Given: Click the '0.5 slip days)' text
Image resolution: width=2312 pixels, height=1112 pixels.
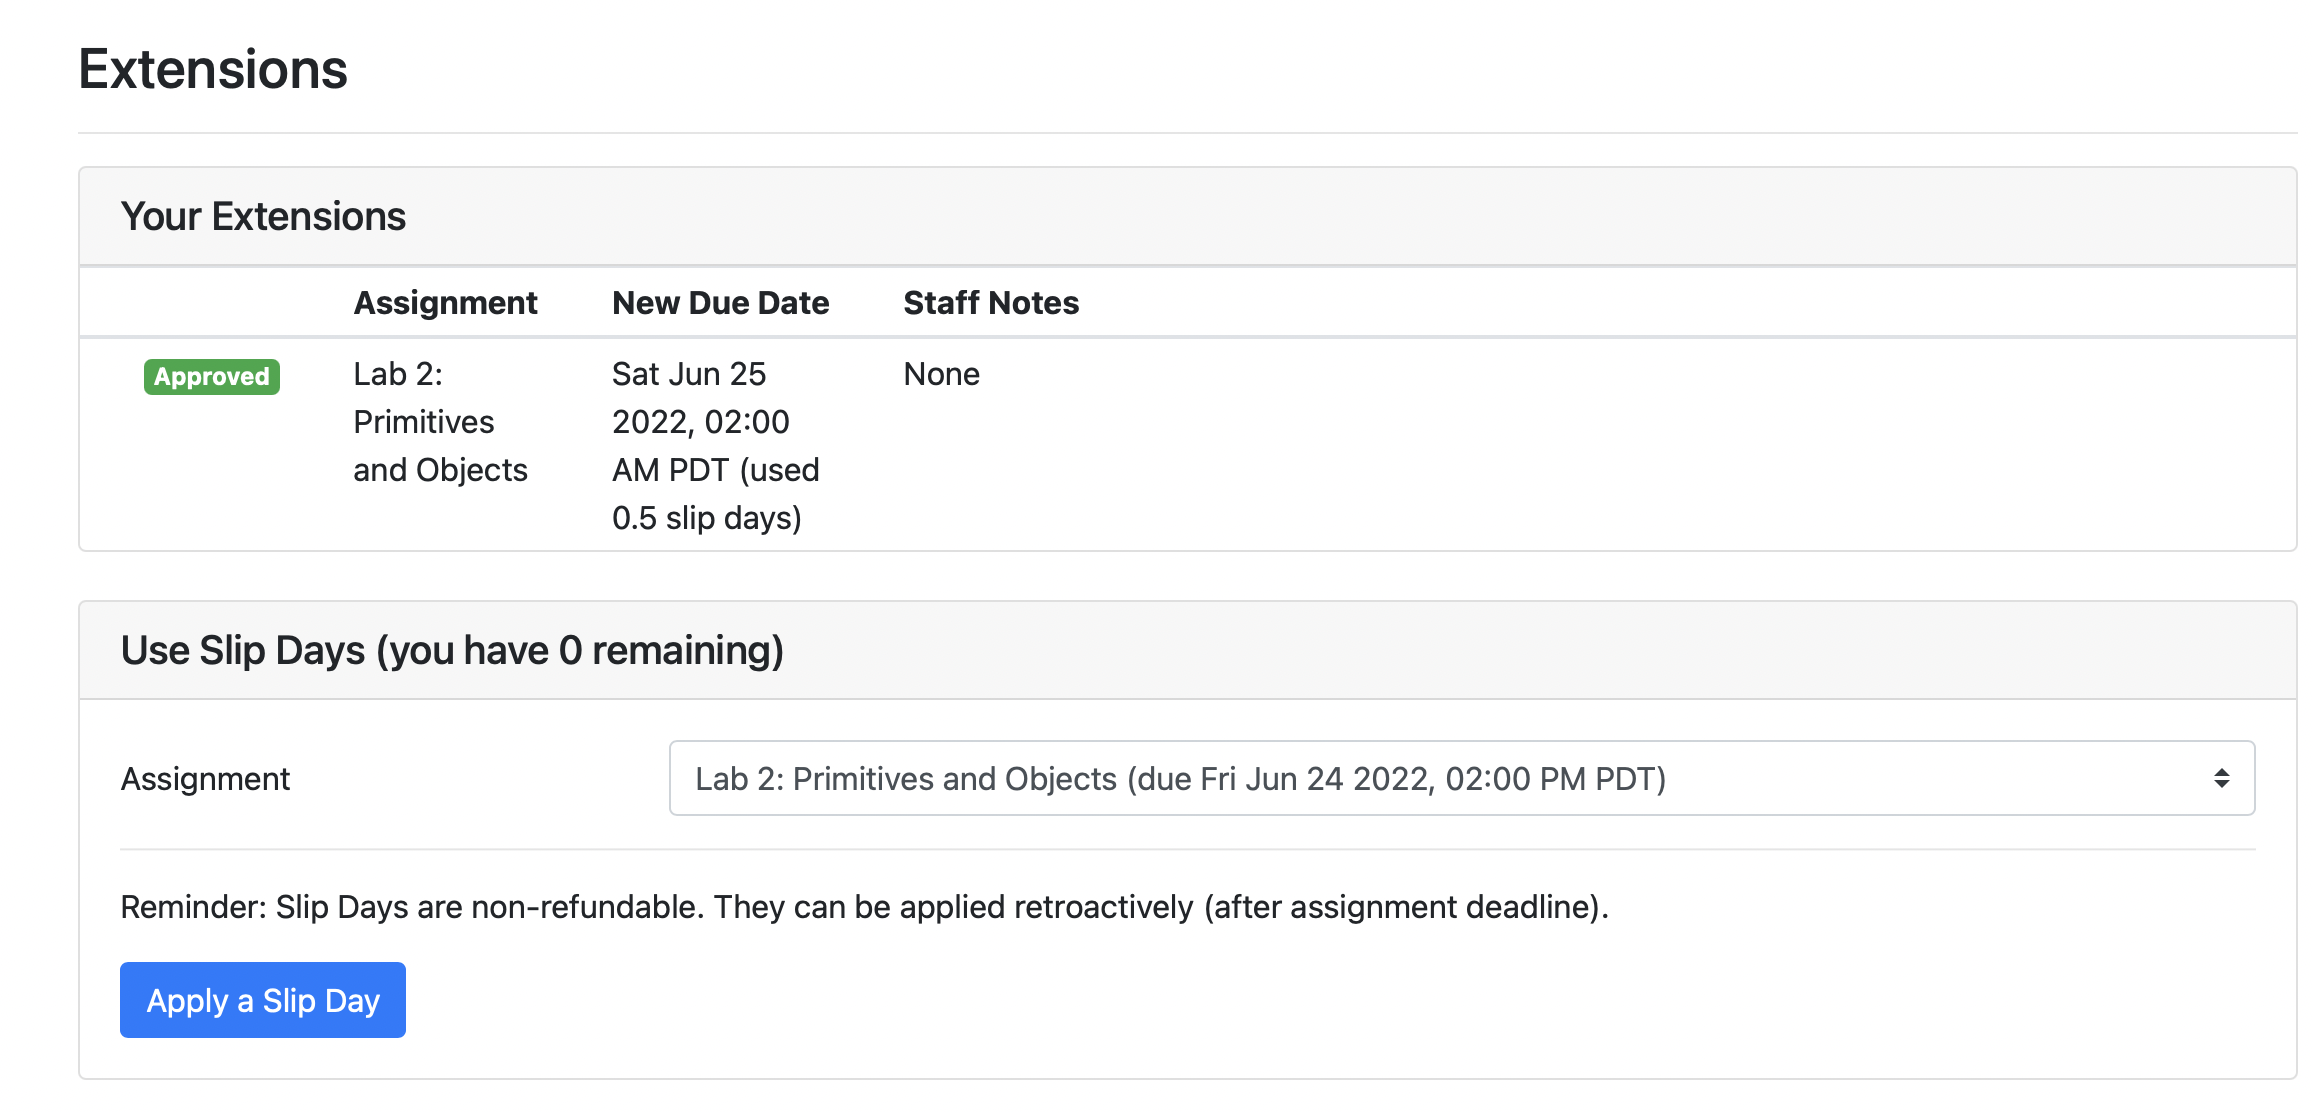Looking at the screenshot, I should pyautogui.click(x=706, y=518).
